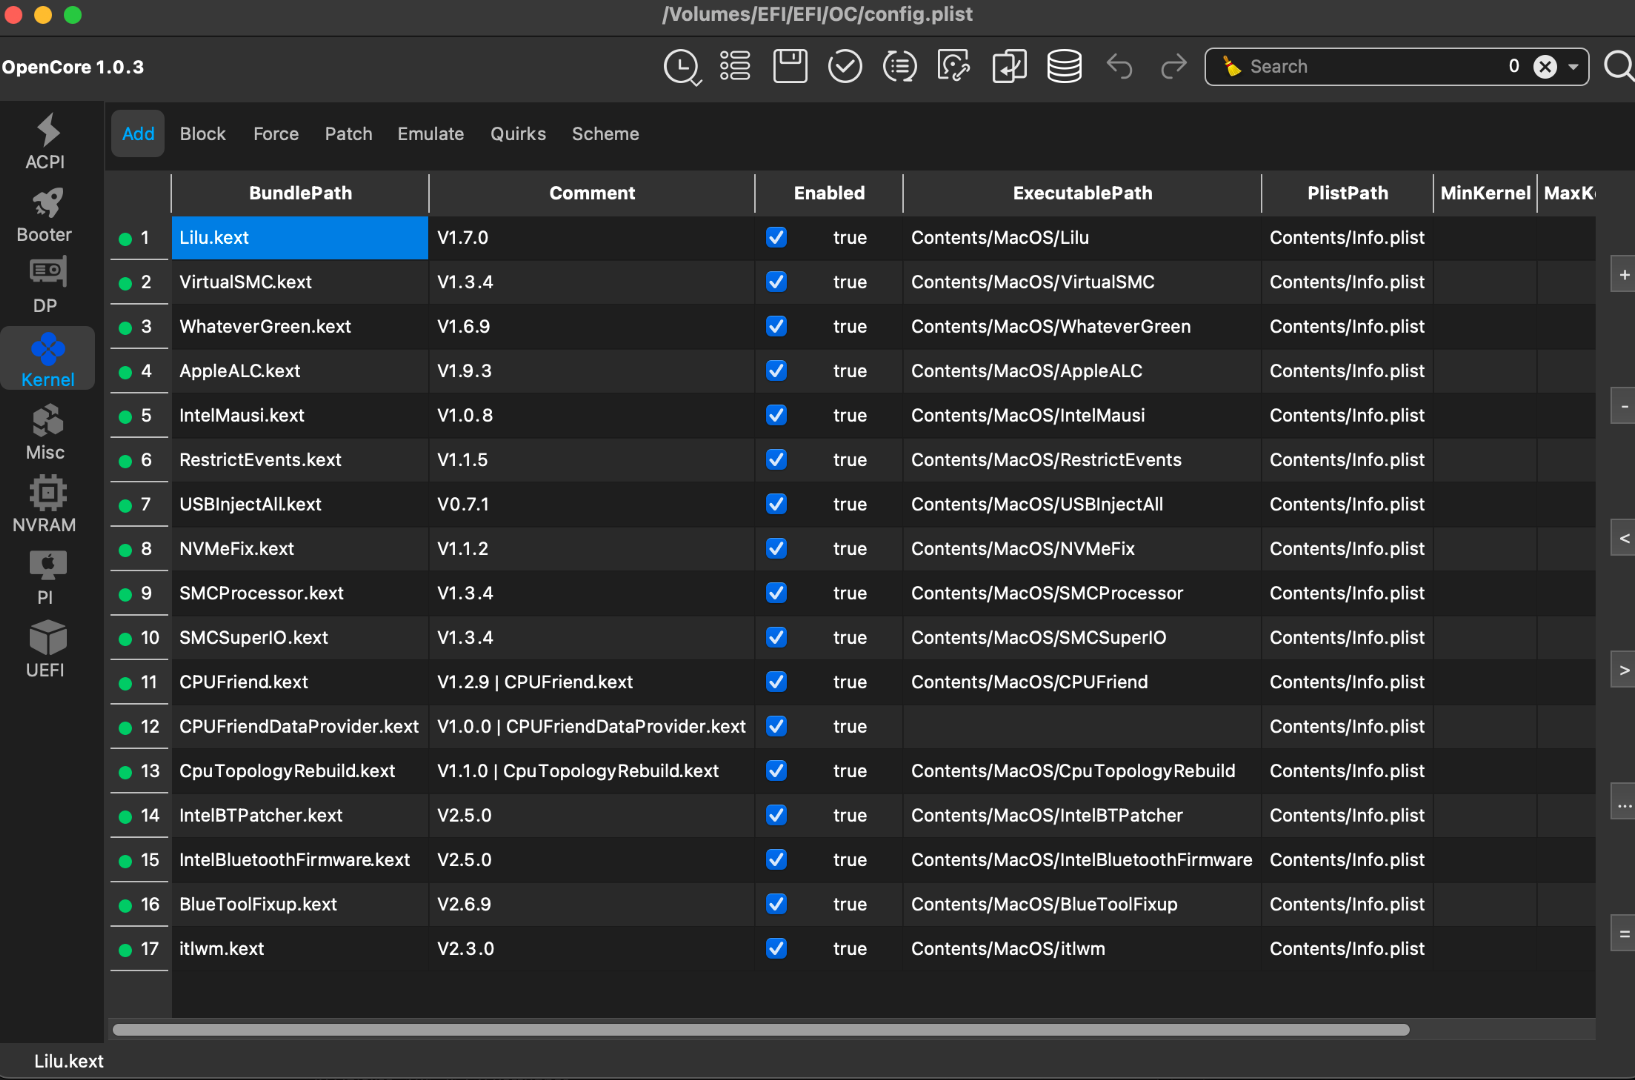Switch to the Patch tab
The image size is (1635, 1080).
pyautogui.click(x=348, y=134)
